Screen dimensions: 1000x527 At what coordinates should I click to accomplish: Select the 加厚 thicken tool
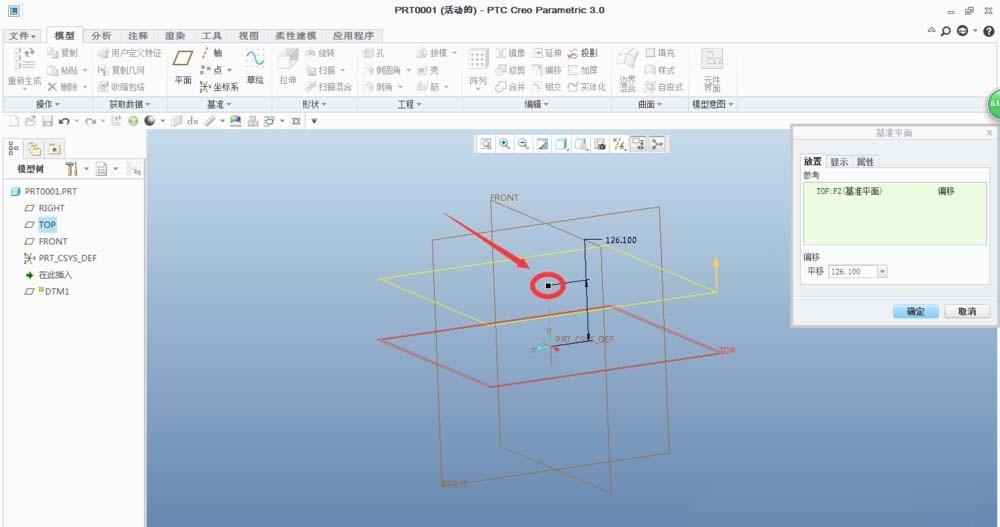583,70
